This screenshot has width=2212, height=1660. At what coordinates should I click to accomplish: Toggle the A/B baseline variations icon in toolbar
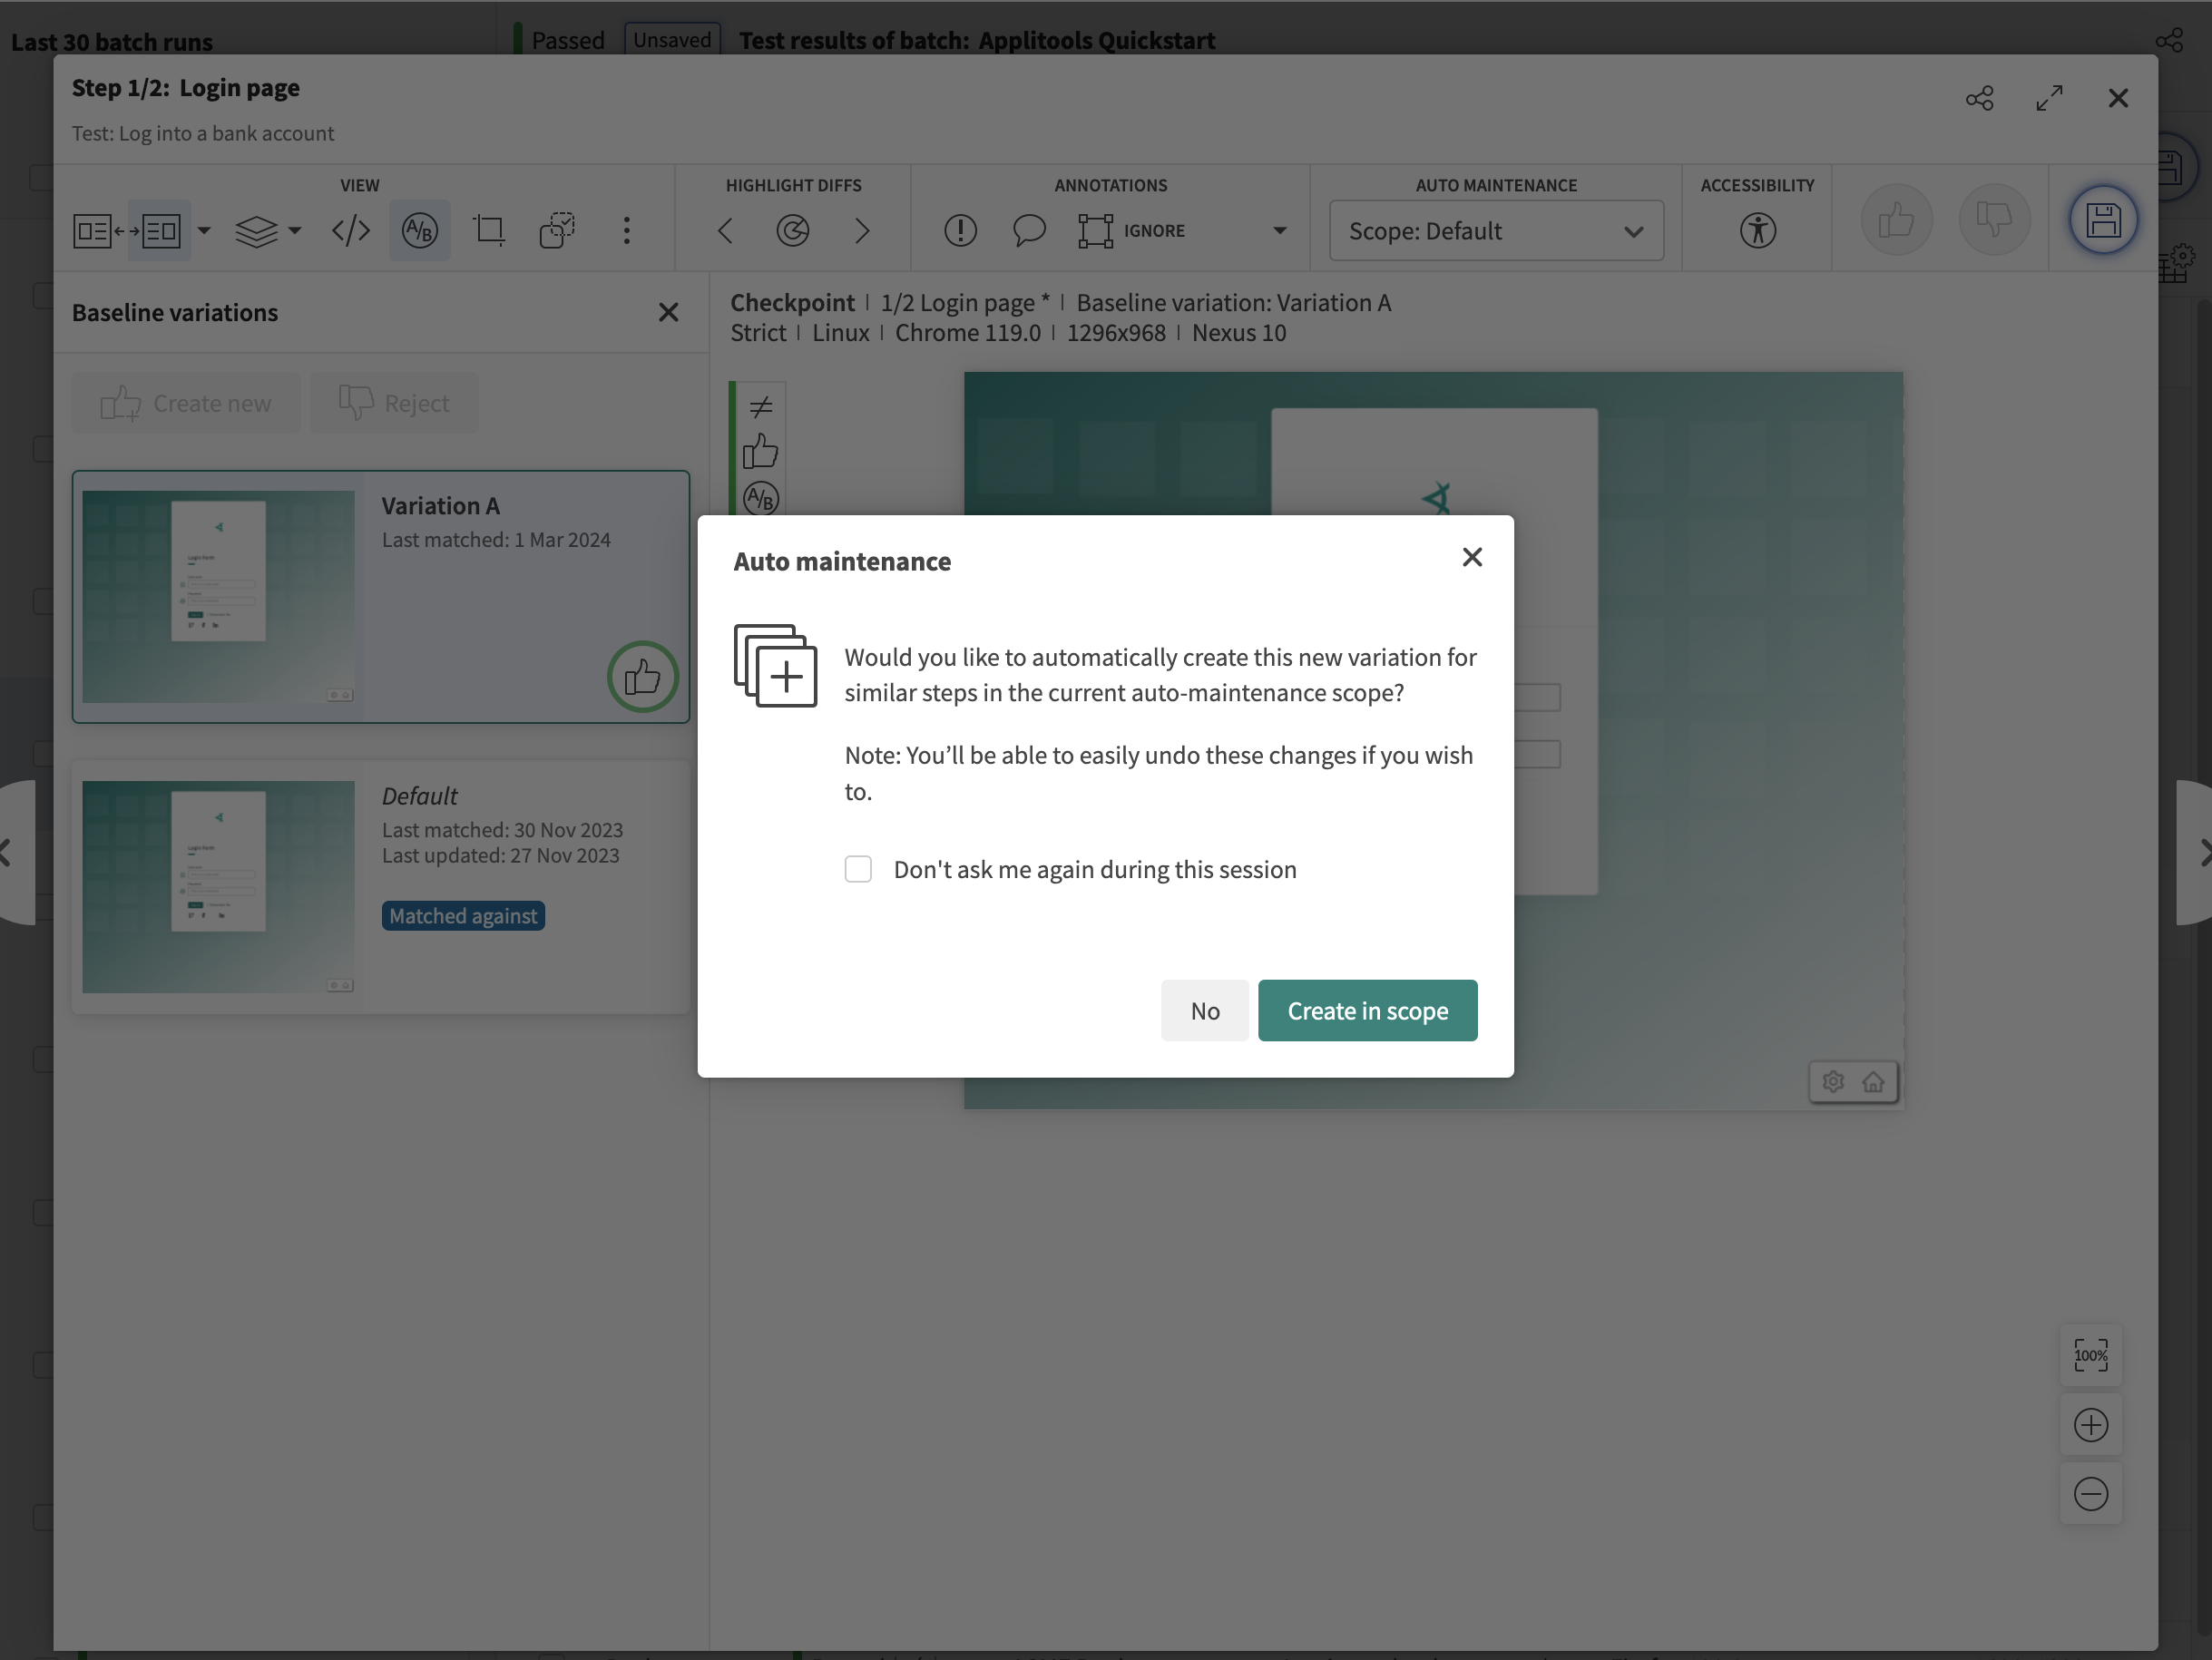coord(419,231)
